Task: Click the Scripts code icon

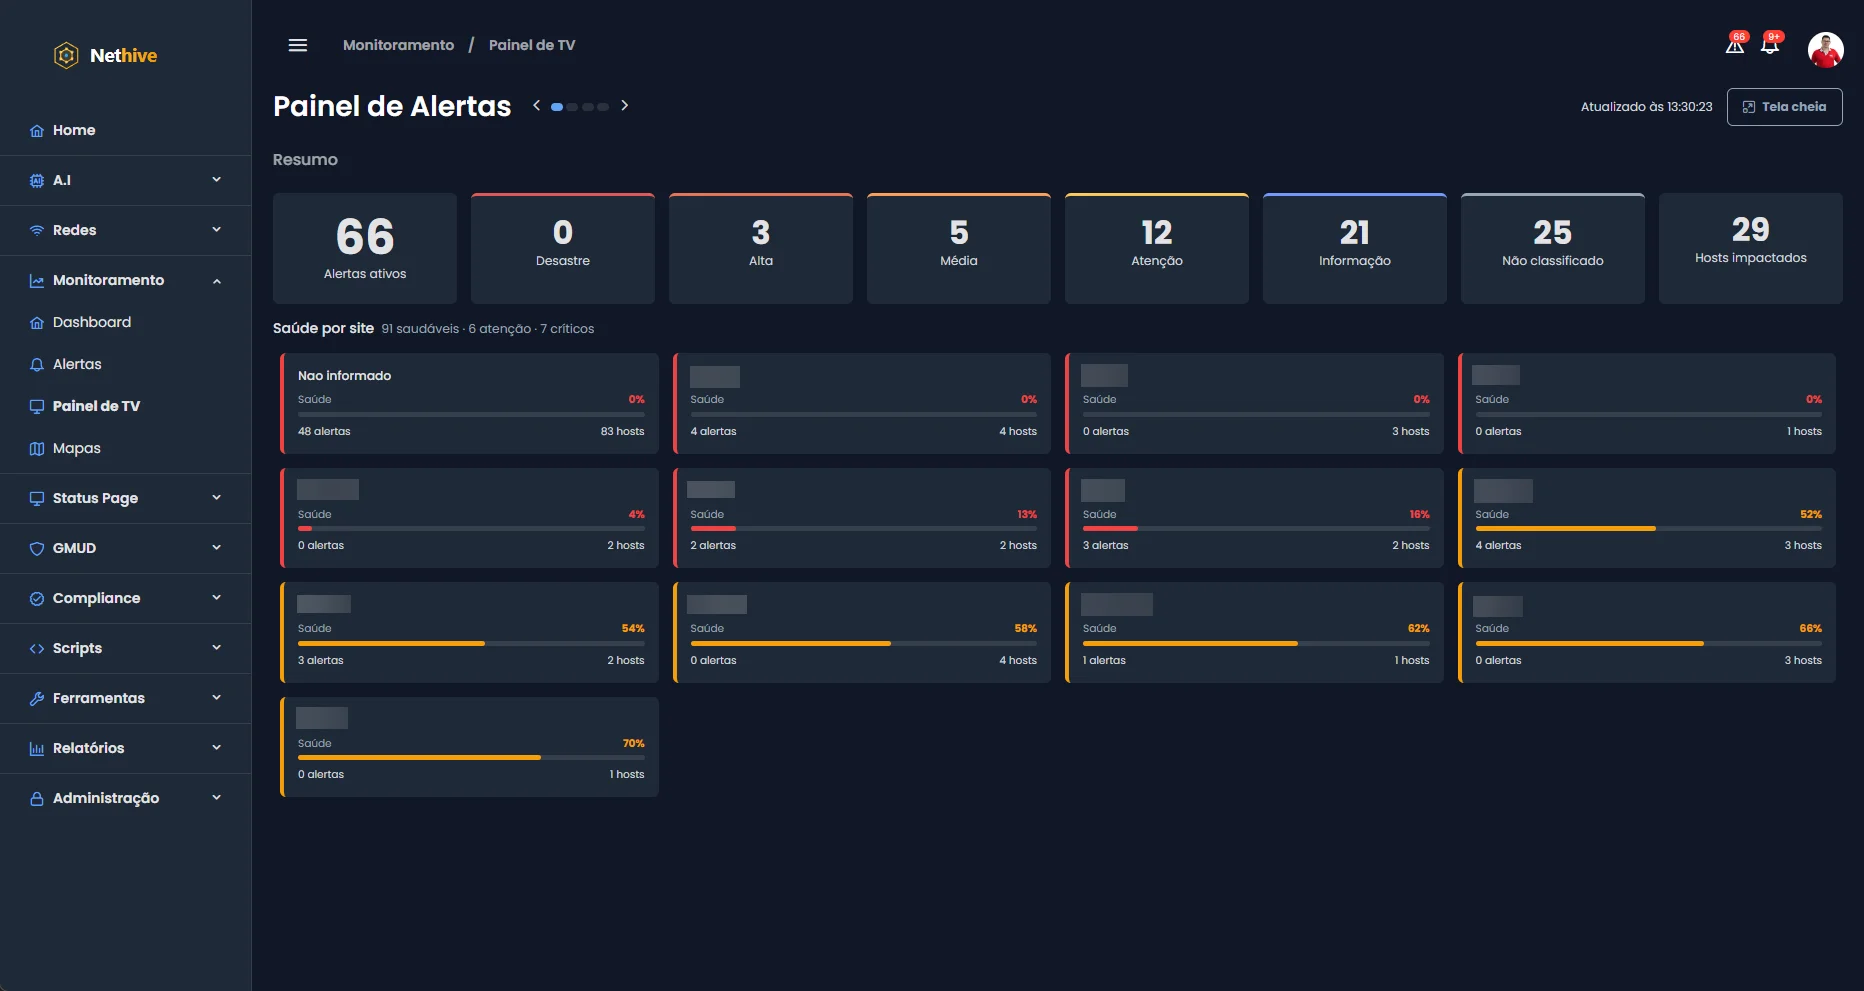Action: (x=37, y=649)
